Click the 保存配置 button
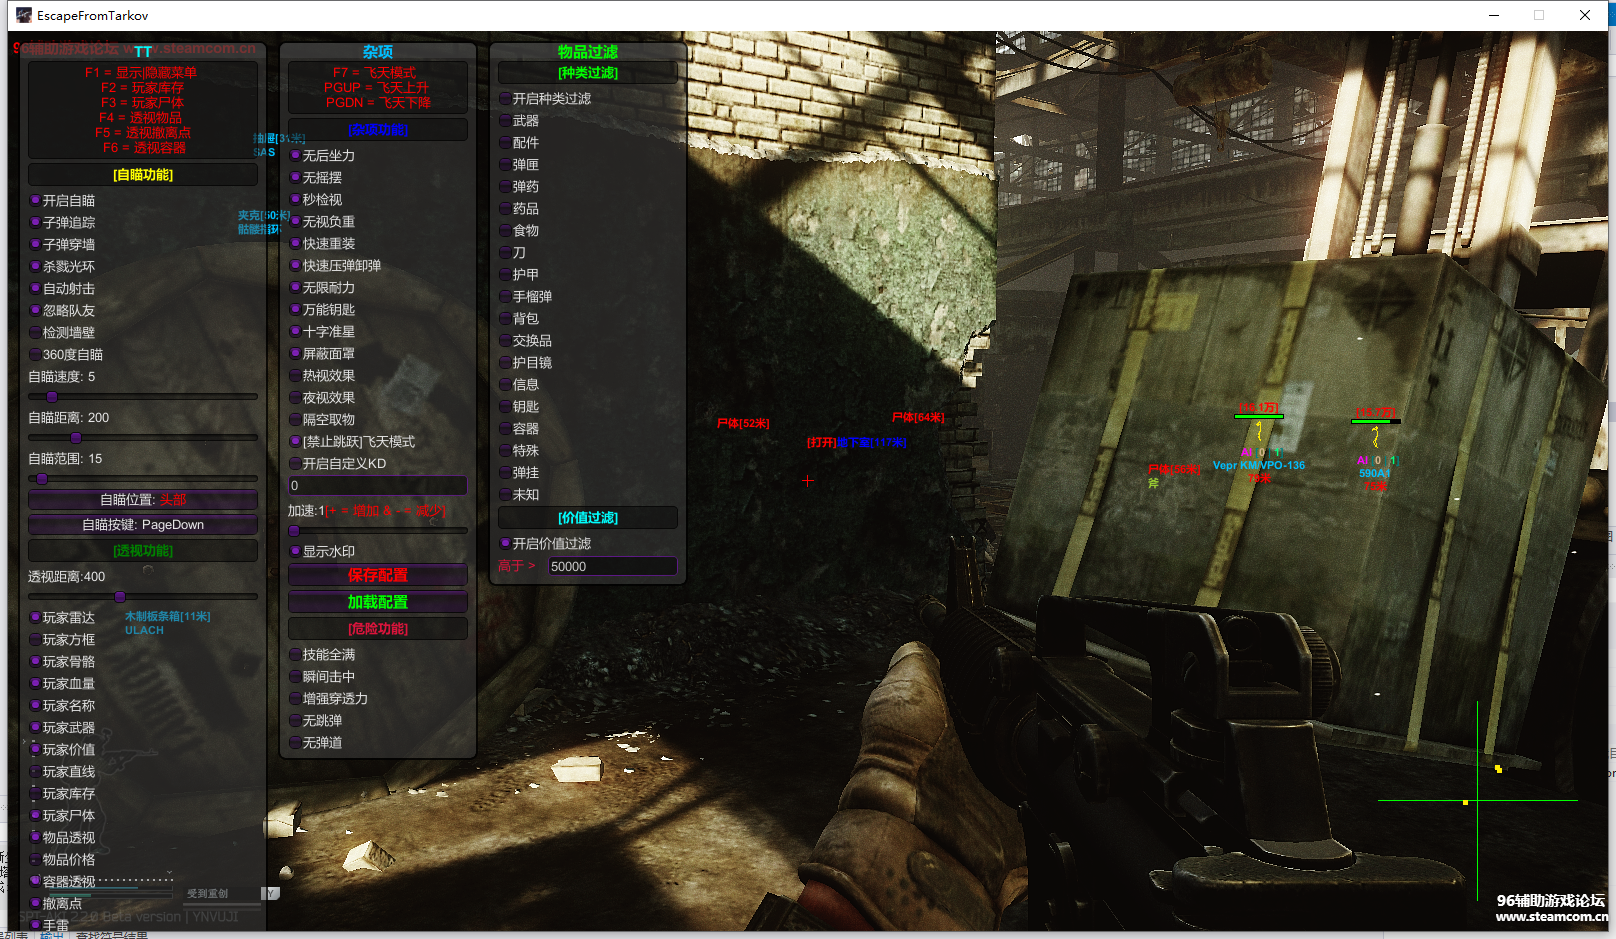Image resolution: width=1616 pixels, height=939 pixels. 378,575
